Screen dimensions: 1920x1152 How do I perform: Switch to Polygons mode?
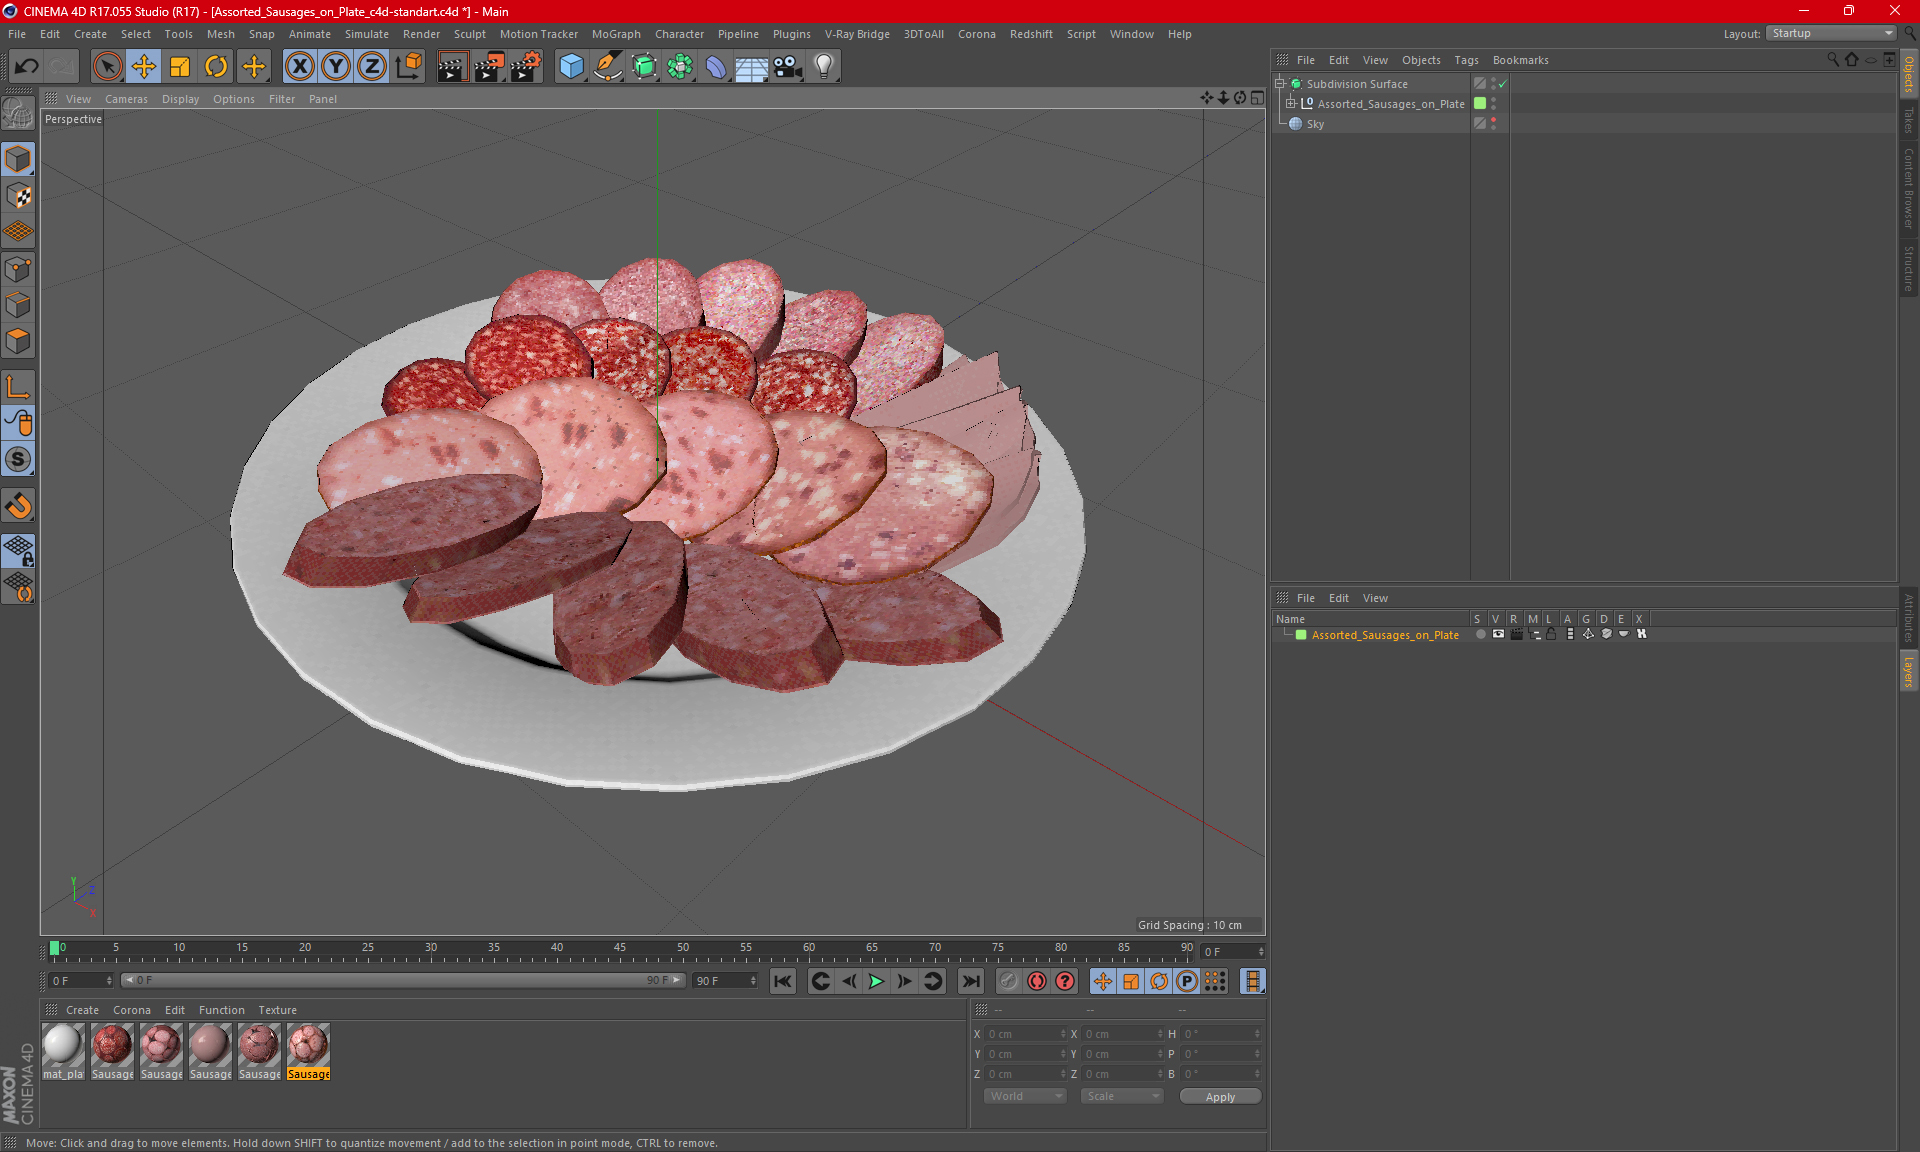point(18,341)
